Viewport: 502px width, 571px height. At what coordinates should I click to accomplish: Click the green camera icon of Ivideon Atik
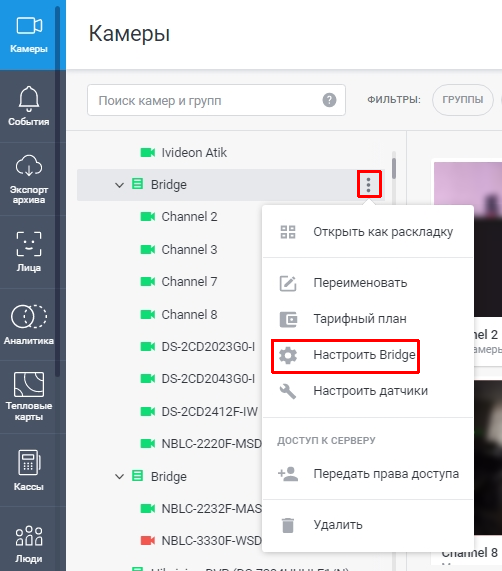148,152
